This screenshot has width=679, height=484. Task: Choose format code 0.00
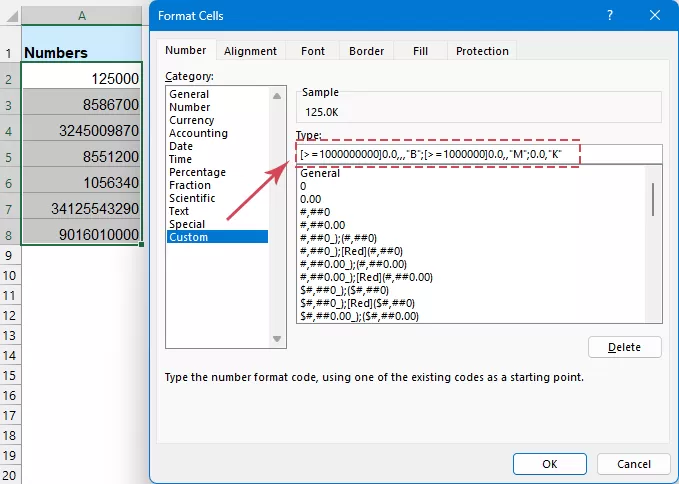click(471, 199)
